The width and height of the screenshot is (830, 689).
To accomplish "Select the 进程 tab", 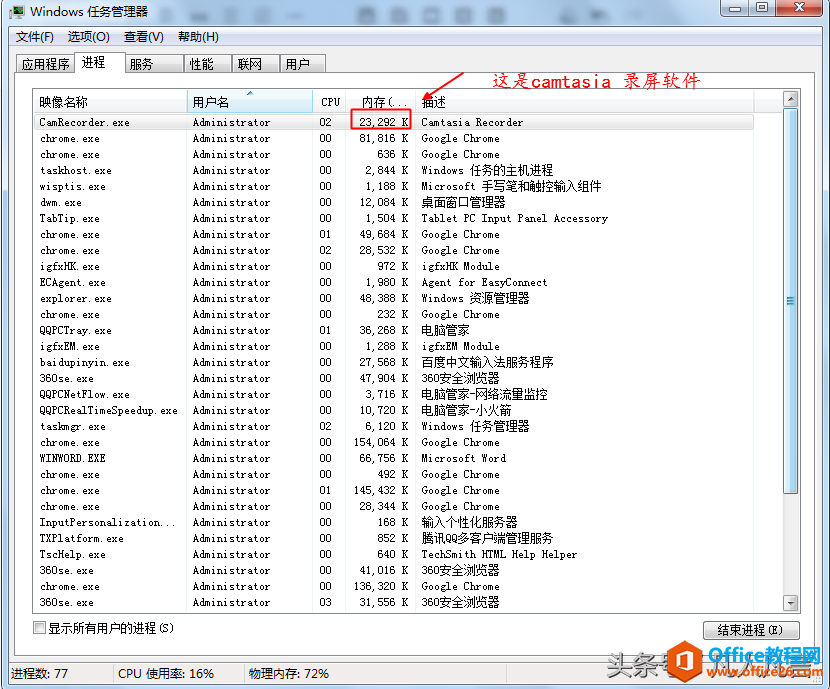I will [100, 62].
